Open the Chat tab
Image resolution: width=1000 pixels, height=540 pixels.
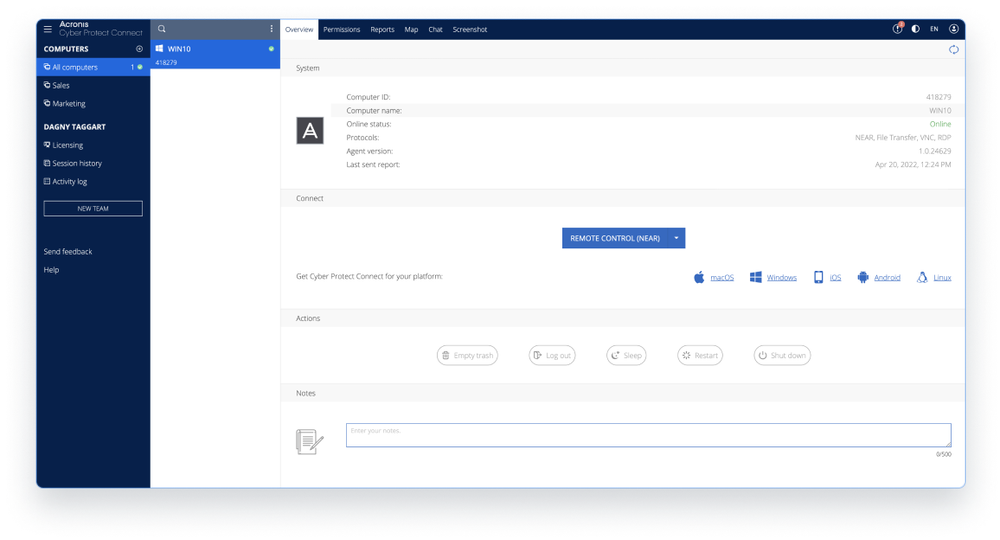pos(436,29)
